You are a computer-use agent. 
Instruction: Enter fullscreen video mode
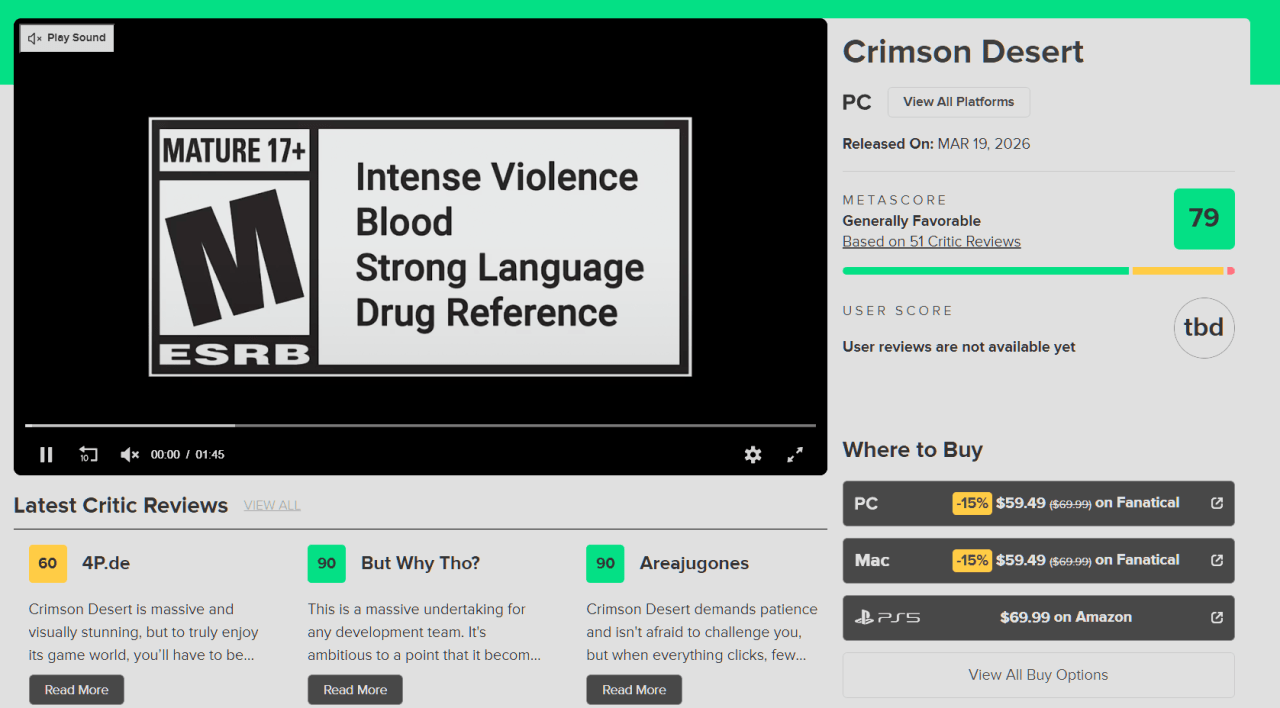click(795, 455)
